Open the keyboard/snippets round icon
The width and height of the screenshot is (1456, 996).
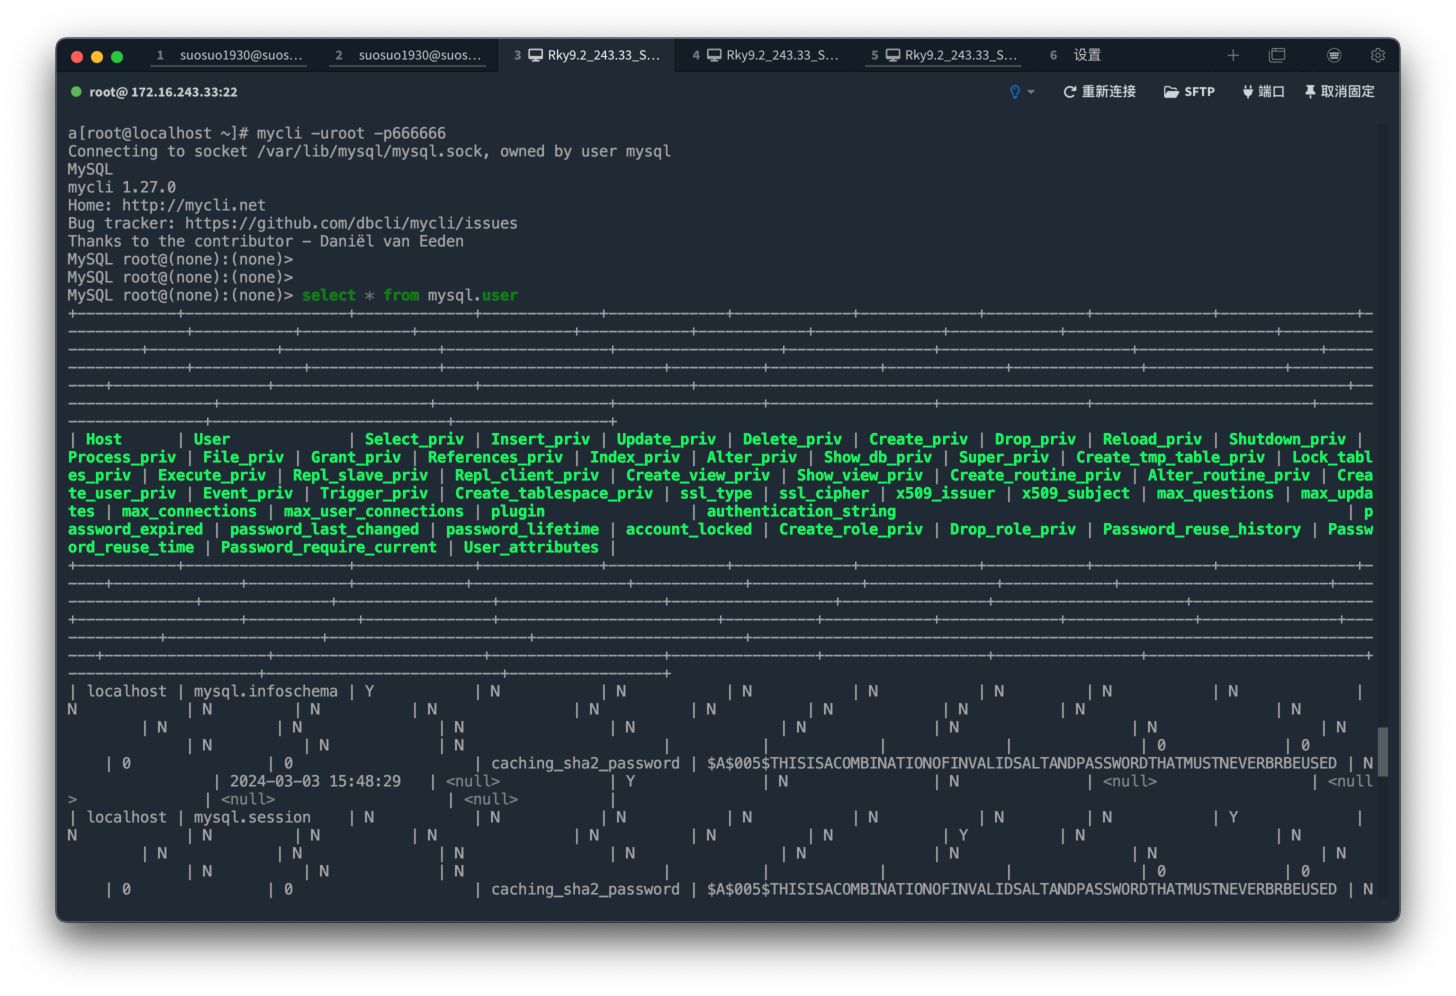point(1334,55)
